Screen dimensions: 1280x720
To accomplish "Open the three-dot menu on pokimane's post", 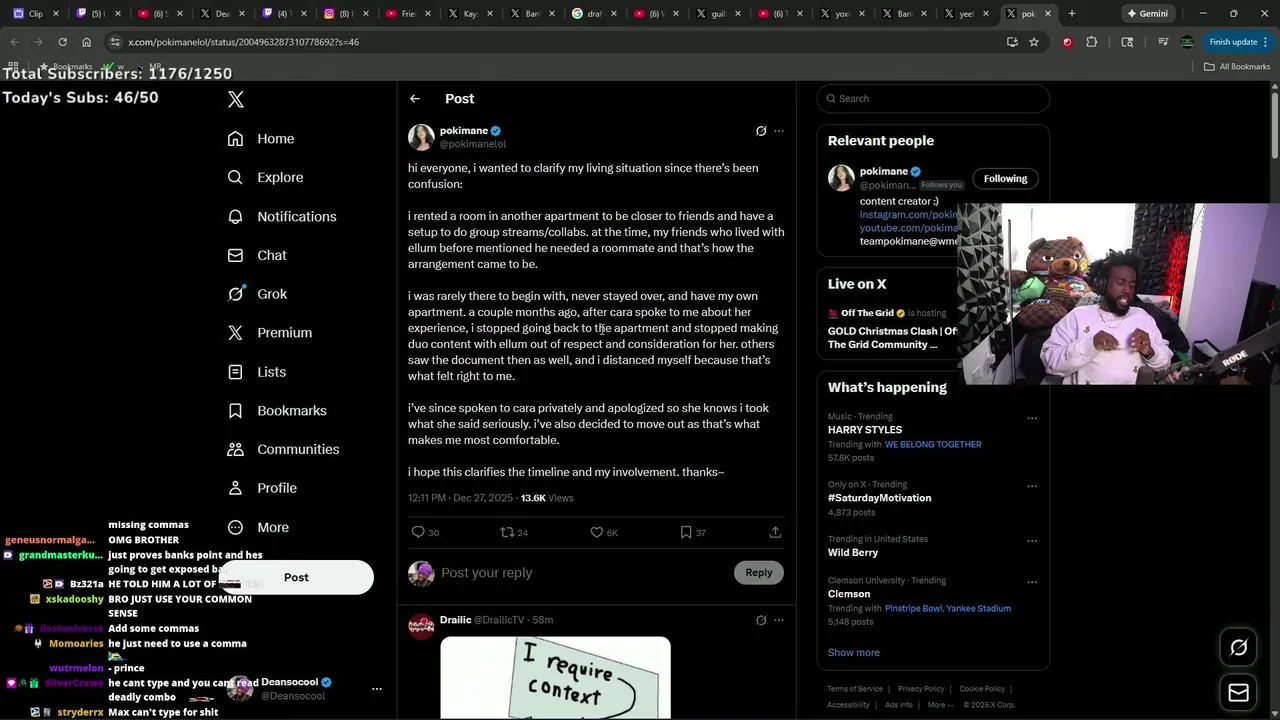I will point(779,131).
